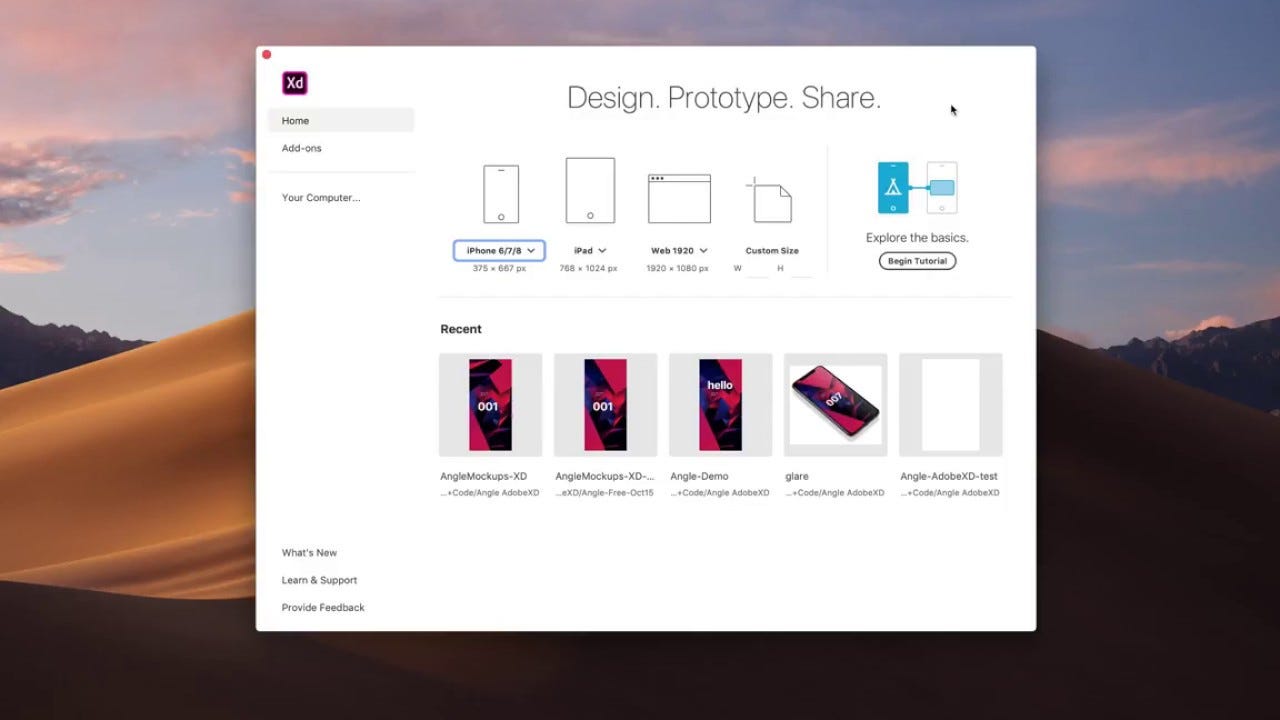1280x720 pixels.
Task: Click the What's New link
Action: [x=309, y=552]
